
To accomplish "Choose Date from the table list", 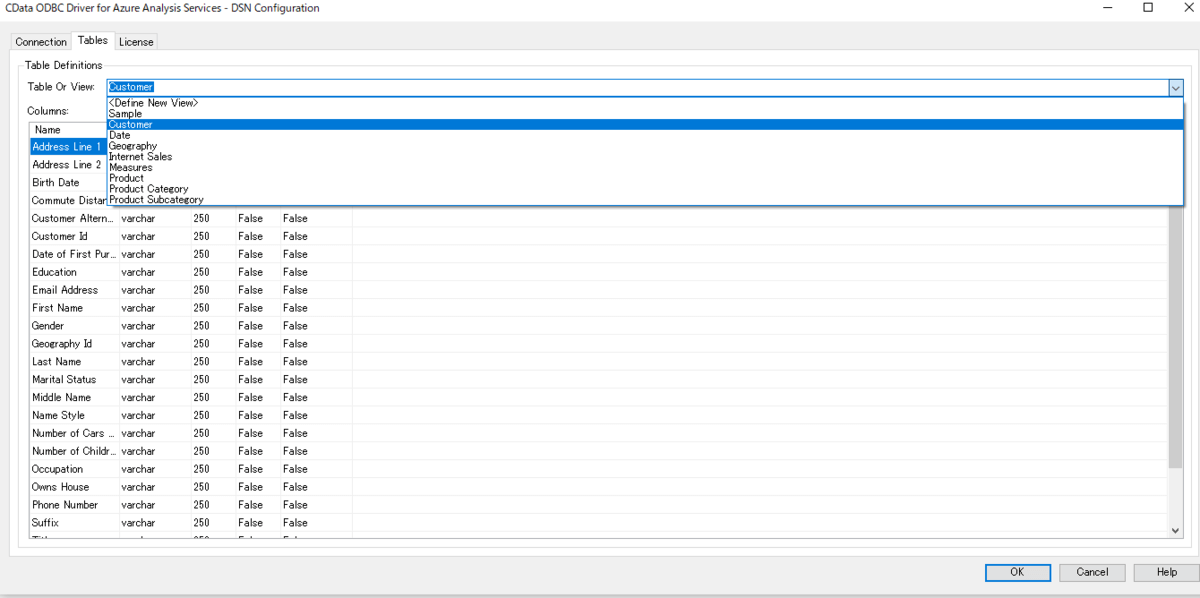I will pyautogui.click(x=645, y=135).
